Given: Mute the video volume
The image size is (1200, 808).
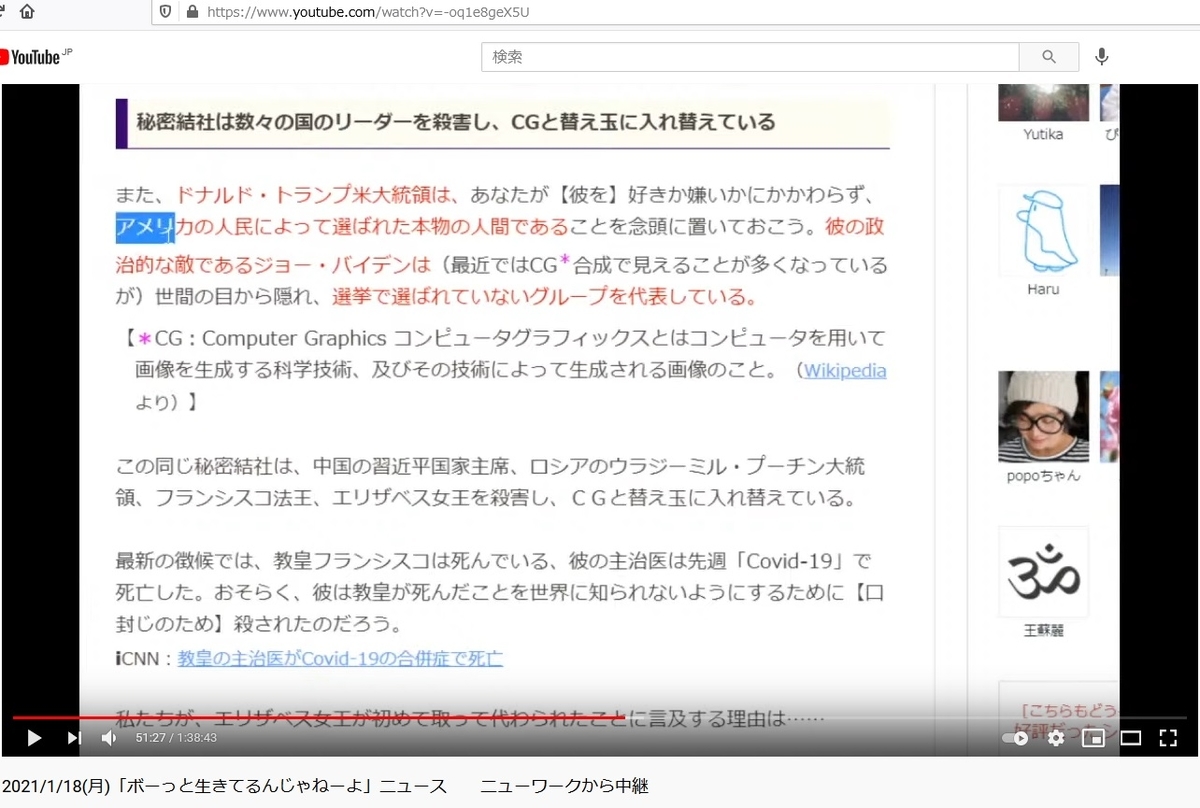Looking at the screenshot, I should (109, 738).
